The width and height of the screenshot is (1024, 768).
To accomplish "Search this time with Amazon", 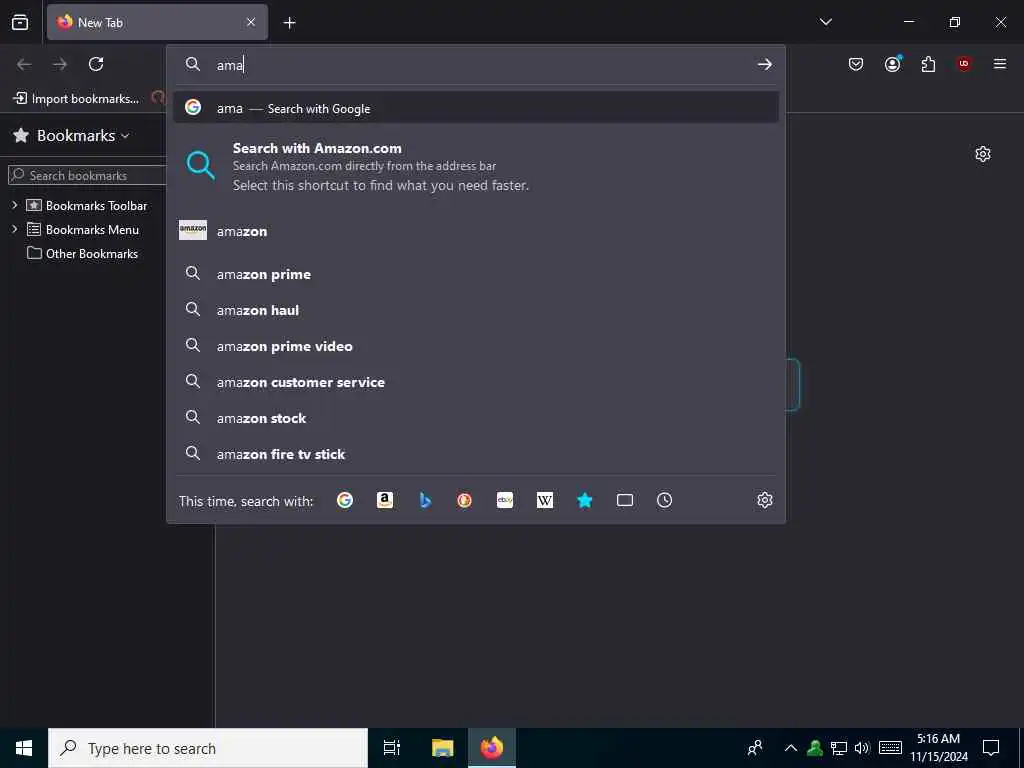I will click(385, 500).
